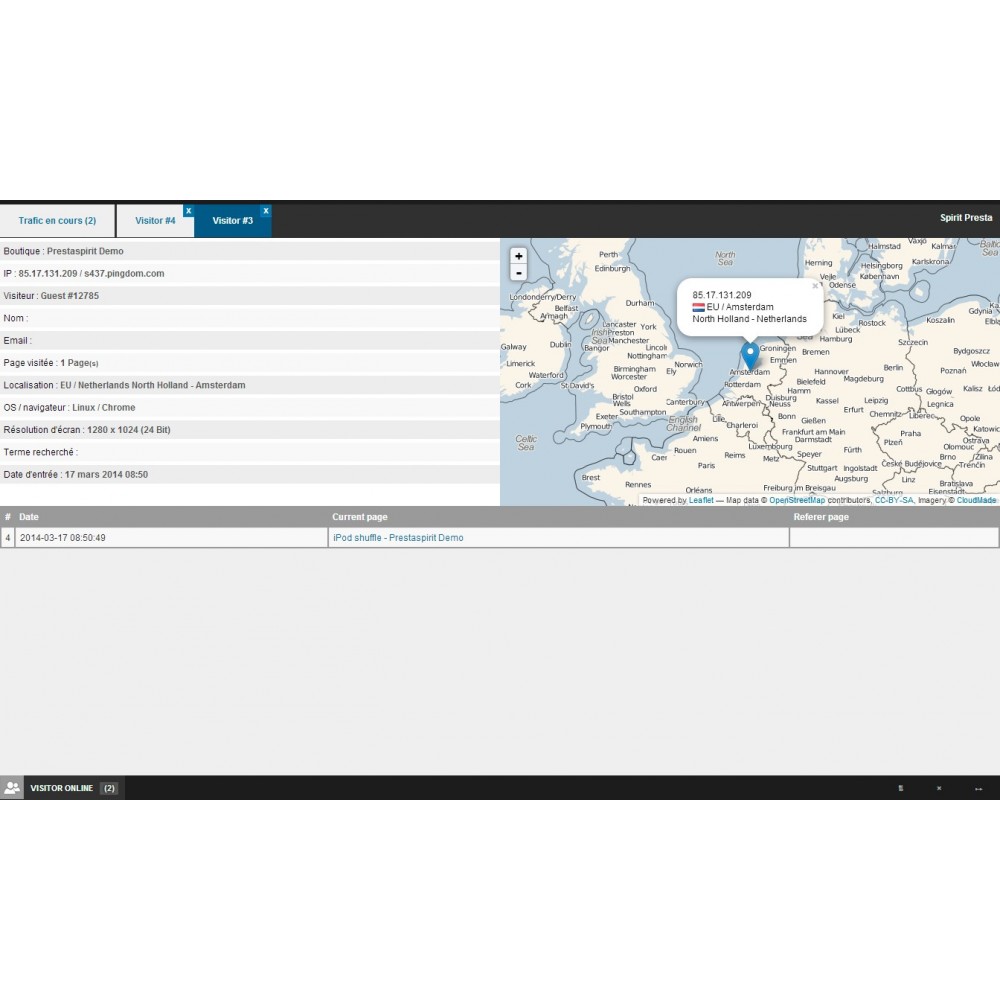Open the iPod shuffle - Prestaspirit Demo link
1000x1000 pixels.
[x=398, y=538]
